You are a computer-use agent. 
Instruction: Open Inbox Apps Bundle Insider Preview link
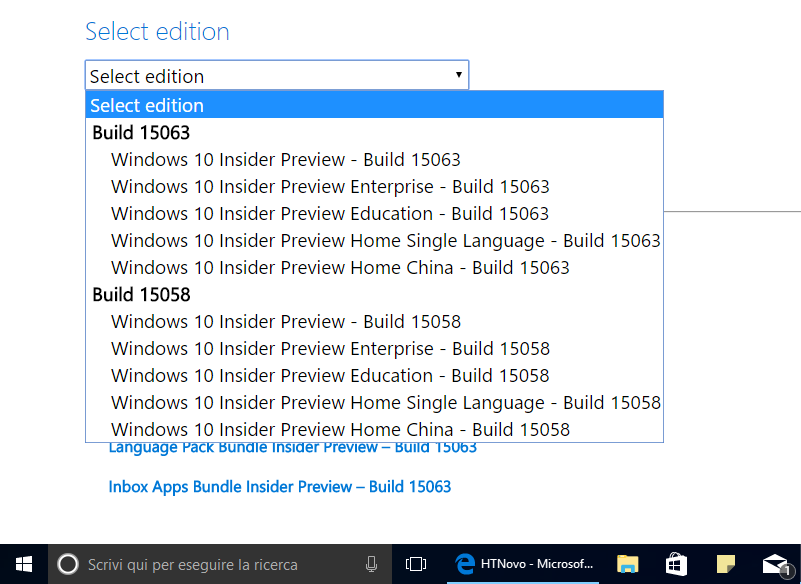(x=279, y=487)
